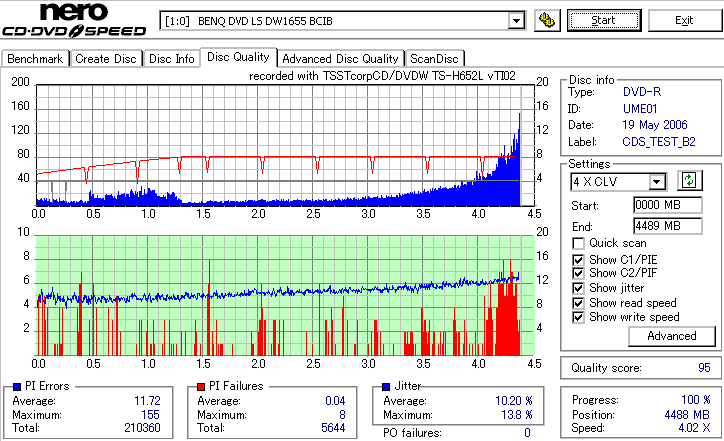Uncheck Show write speed
Image resolution: width=724 pixels, height=441 pixels.
pos(578,317)
